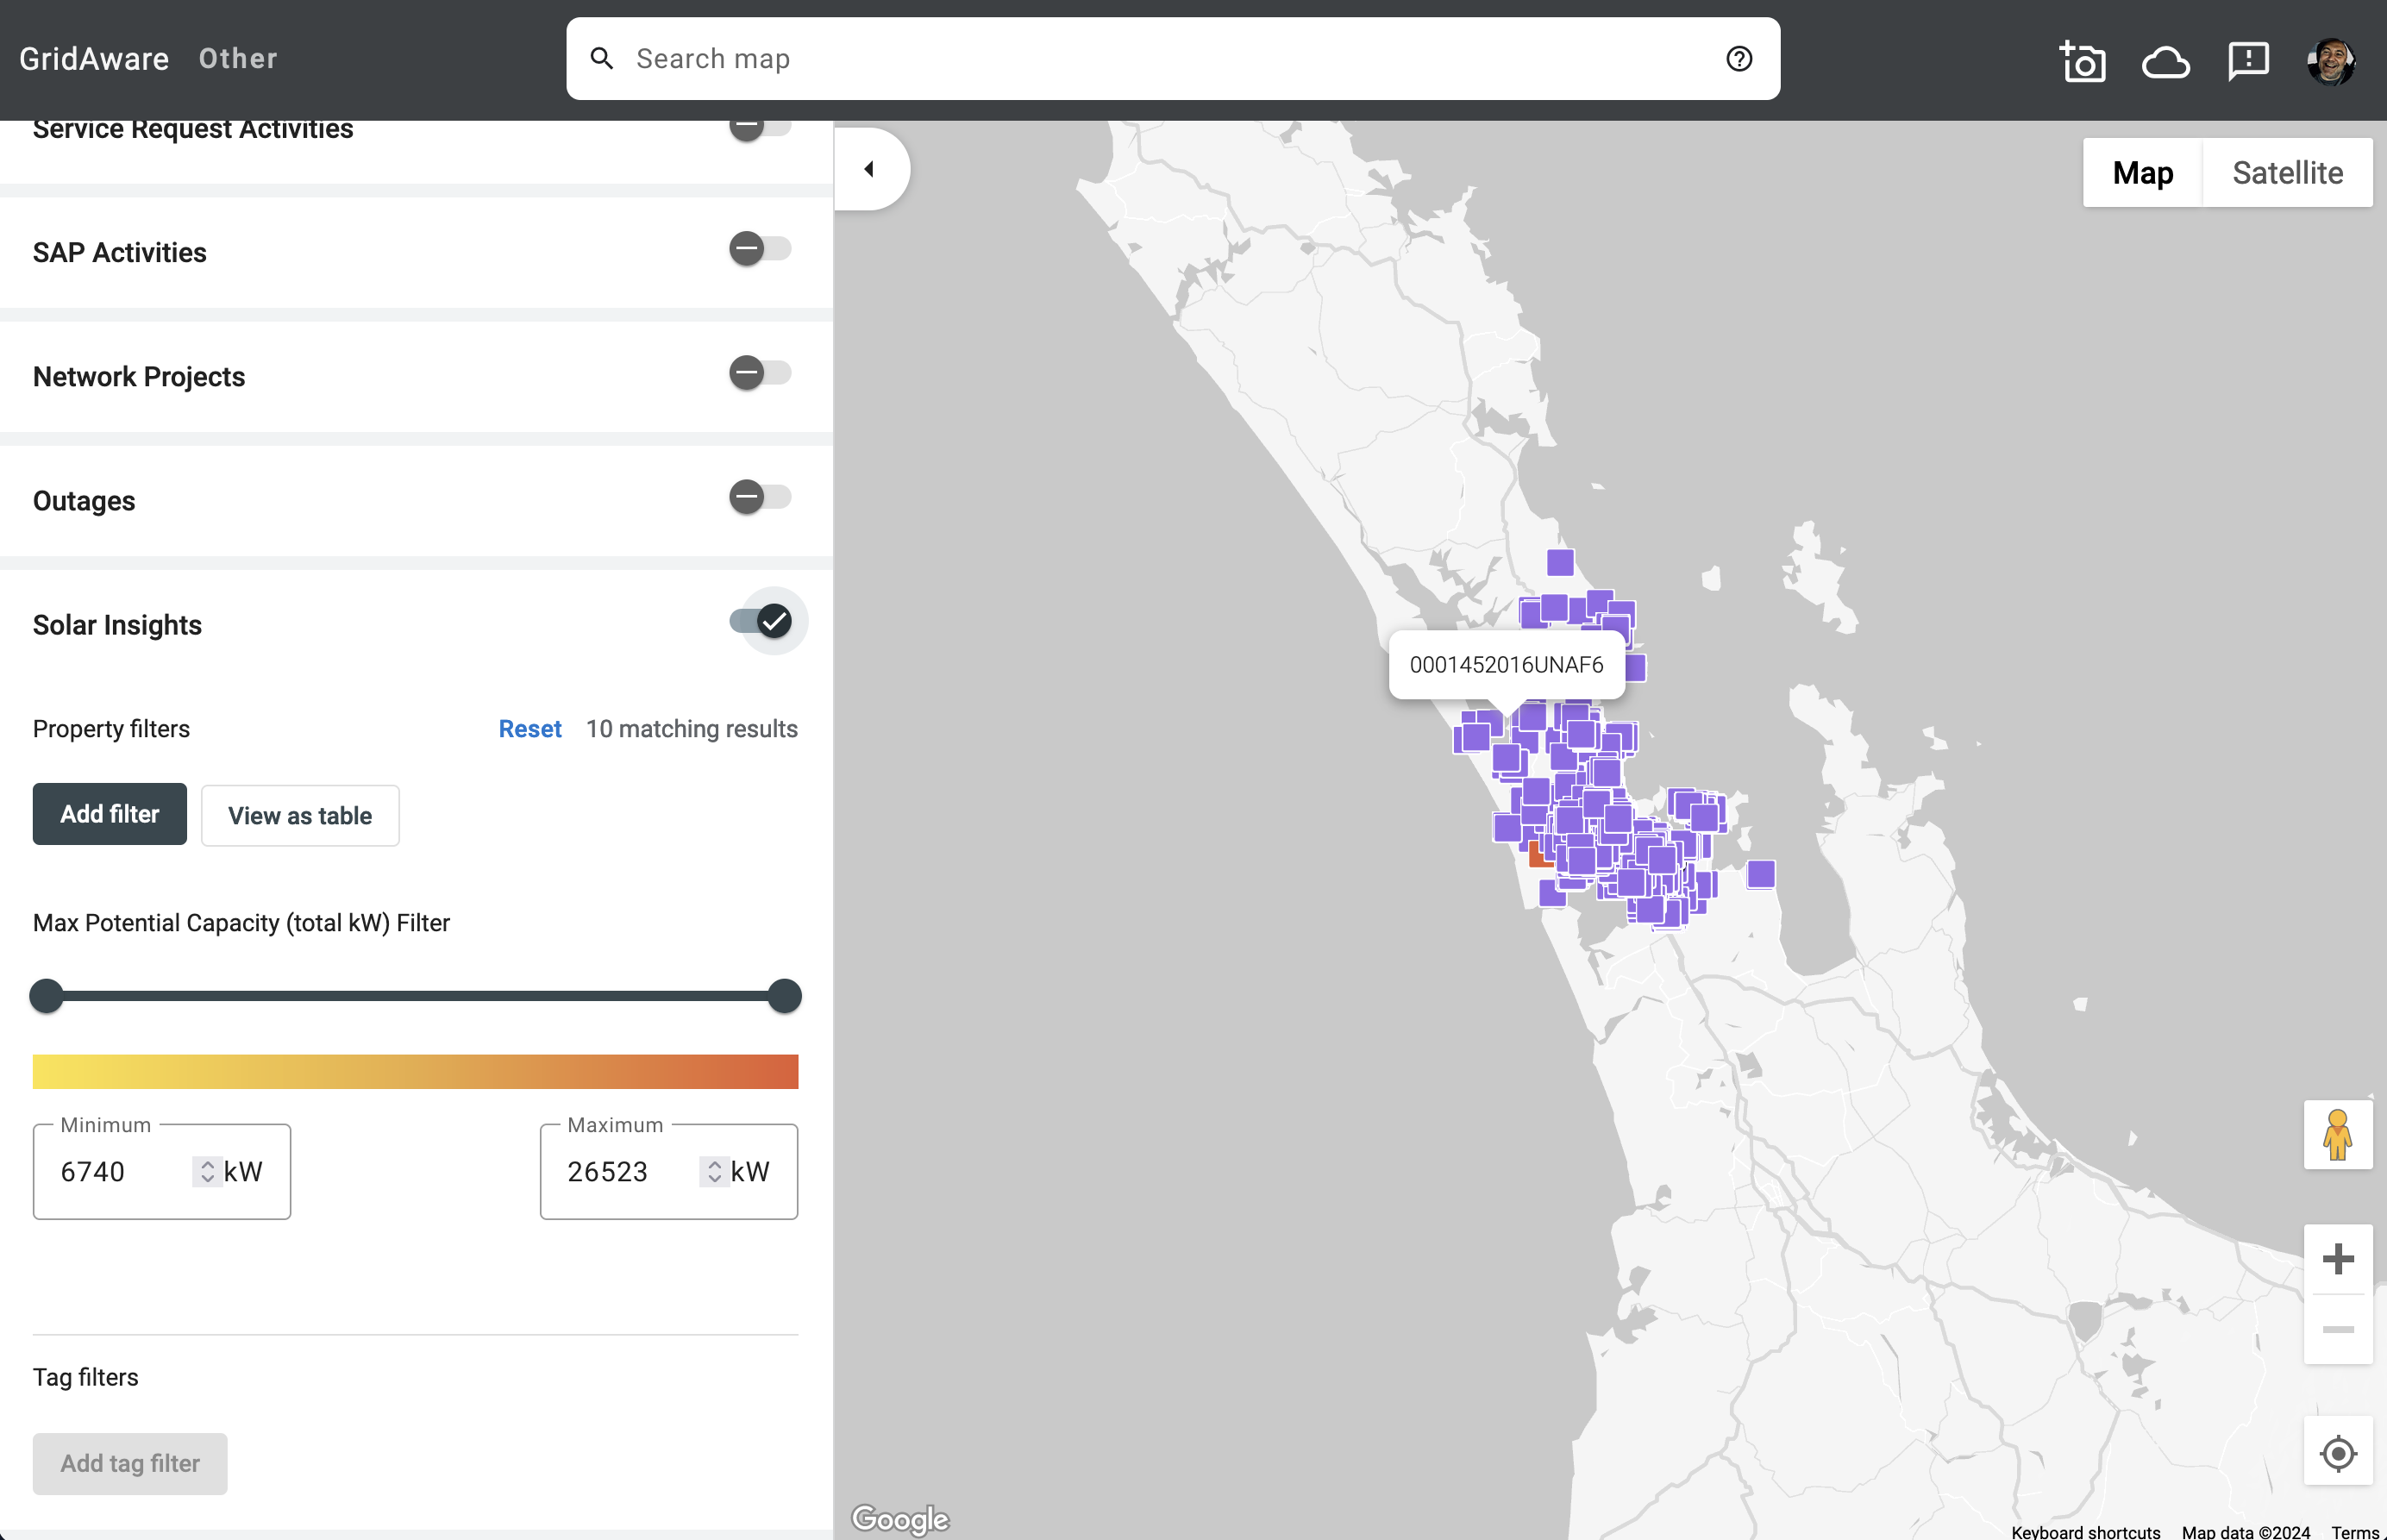Open the cloud weather icon

(2165, 61)
